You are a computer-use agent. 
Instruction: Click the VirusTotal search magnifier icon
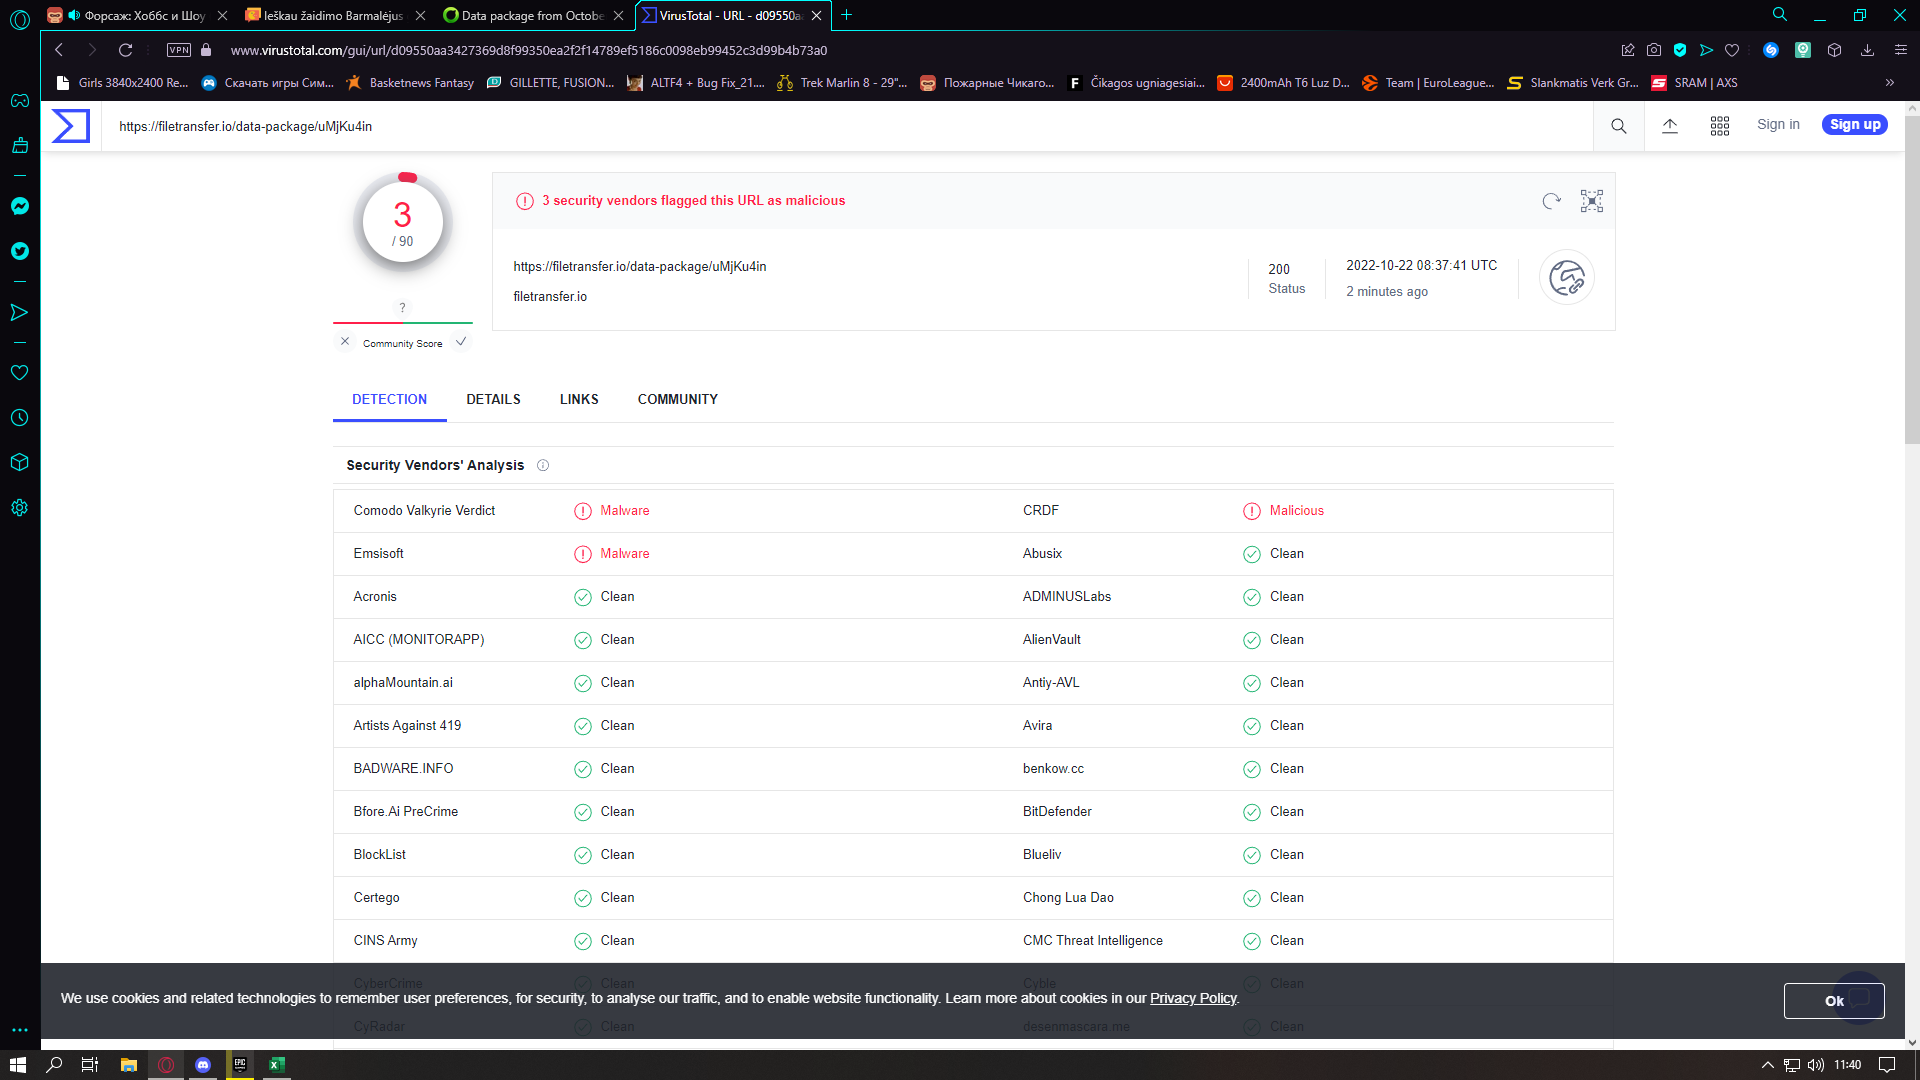coord(1619,126)
